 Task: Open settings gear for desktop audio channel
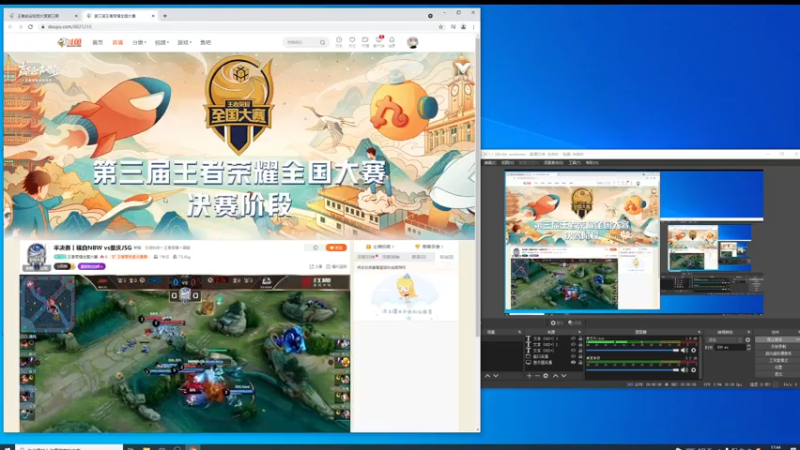click(x=693, y=370)
